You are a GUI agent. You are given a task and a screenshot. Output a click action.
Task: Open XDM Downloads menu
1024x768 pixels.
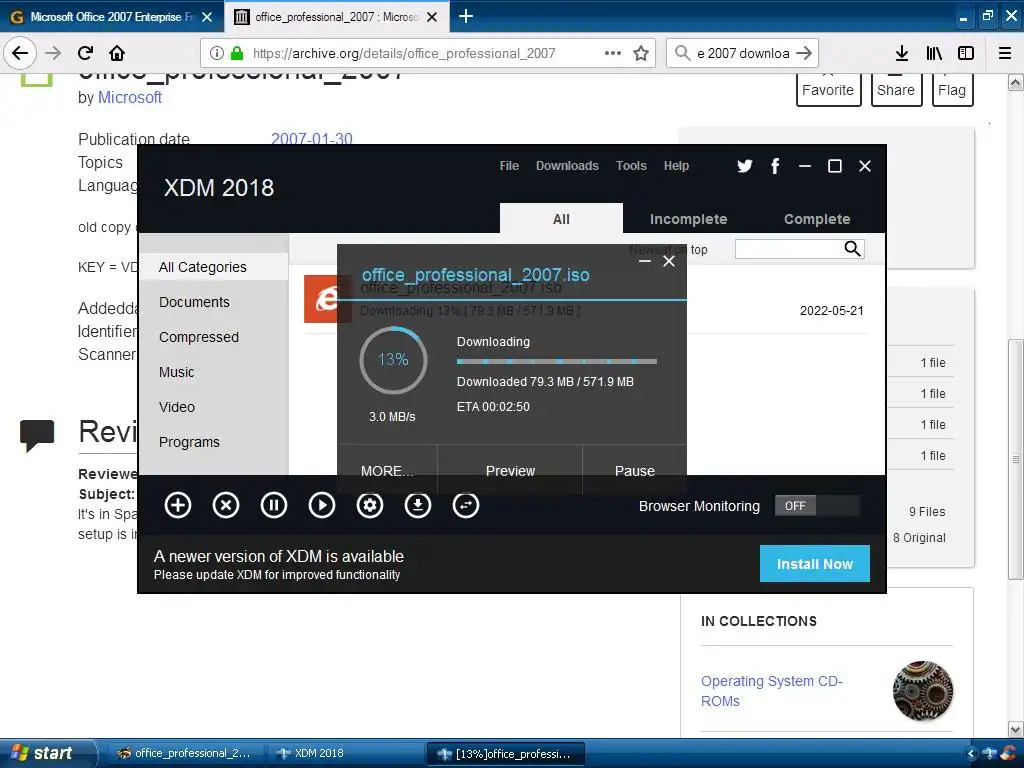(567, 166)
